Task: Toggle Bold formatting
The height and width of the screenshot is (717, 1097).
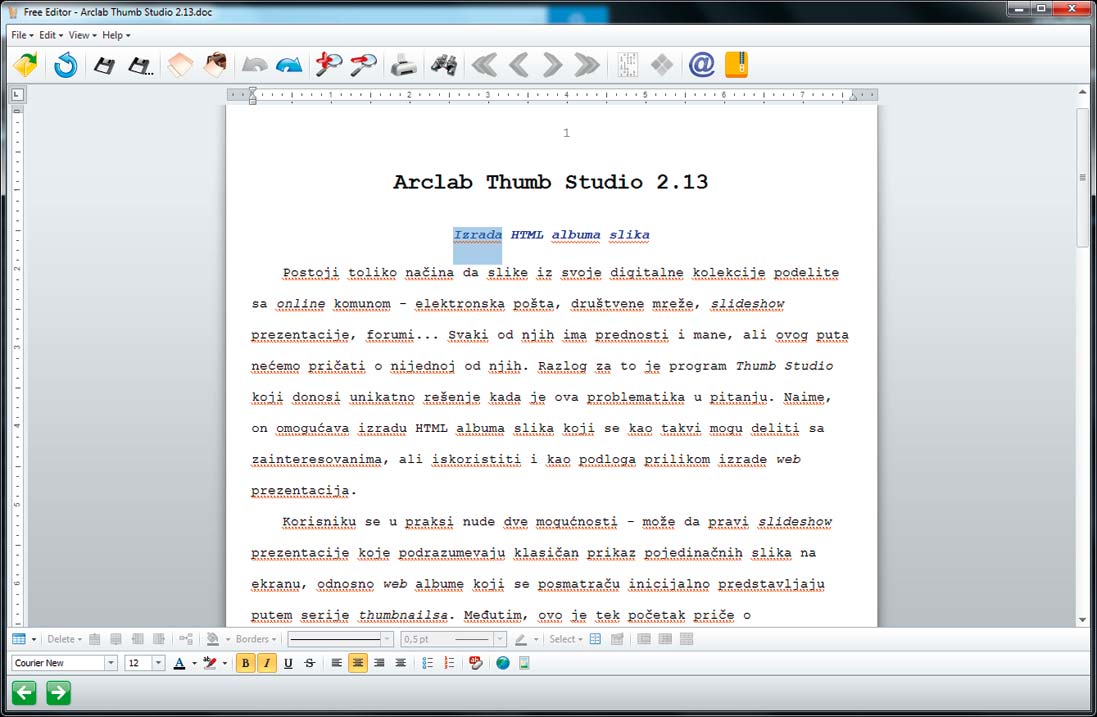Action: [246, 662]
